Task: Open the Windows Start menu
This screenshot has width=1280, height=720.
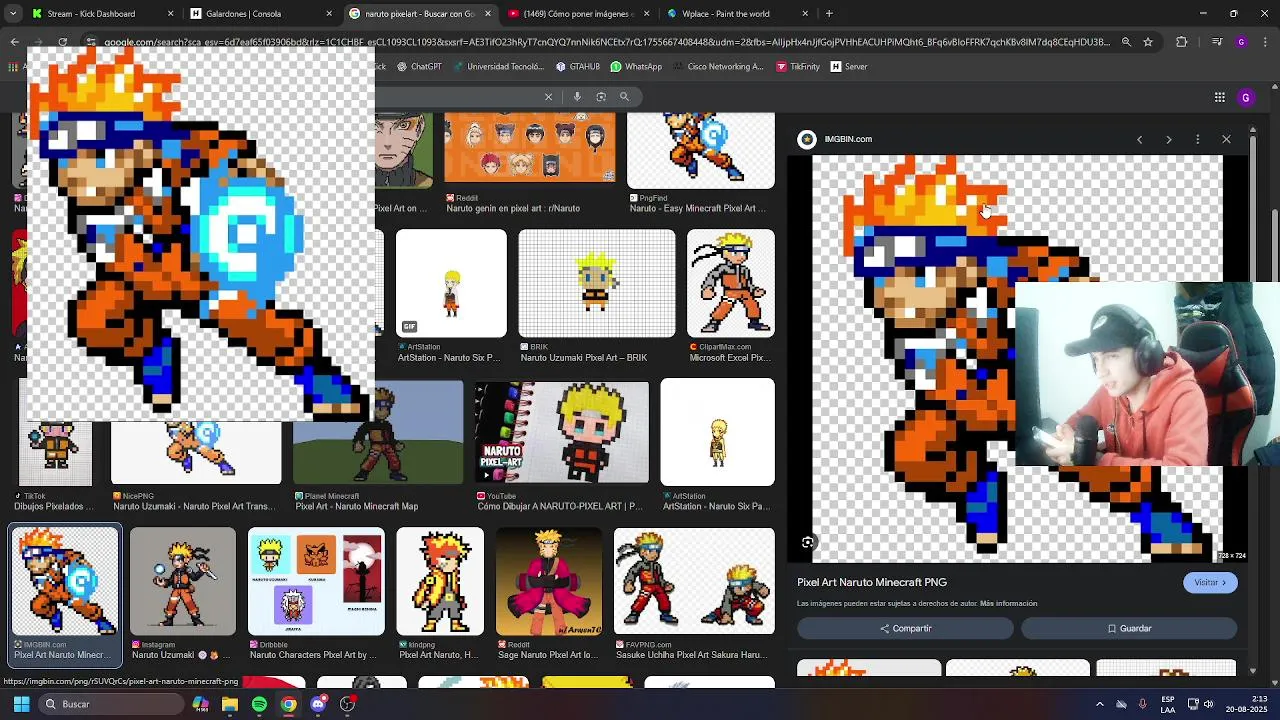Action: pos(21,704)
